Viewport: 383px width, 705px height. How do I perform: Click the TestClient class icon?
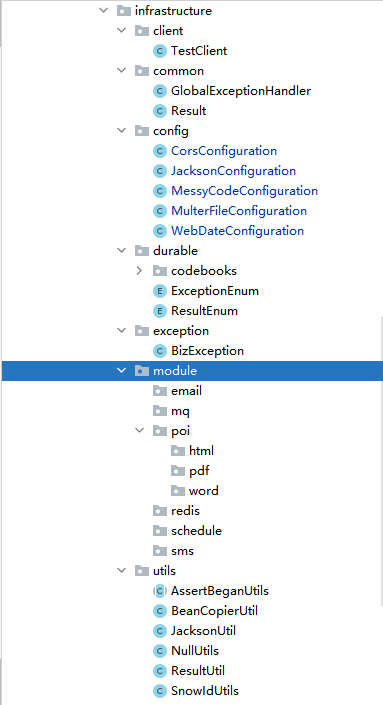(x=160, y=51)
